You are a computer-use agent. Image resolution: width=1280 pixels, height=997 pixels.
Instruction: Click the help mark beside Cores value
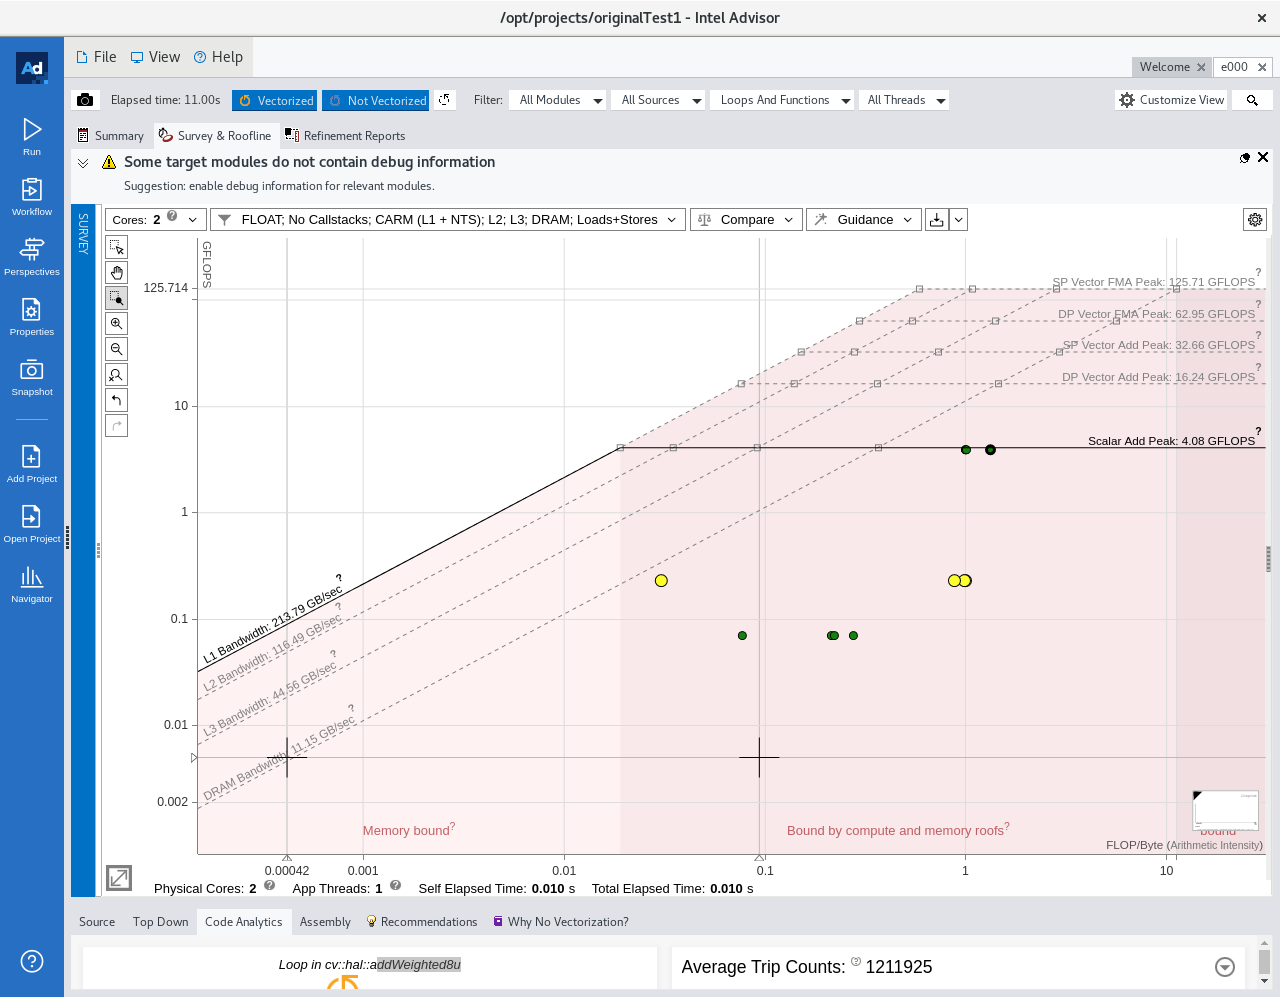click(172, 216)
